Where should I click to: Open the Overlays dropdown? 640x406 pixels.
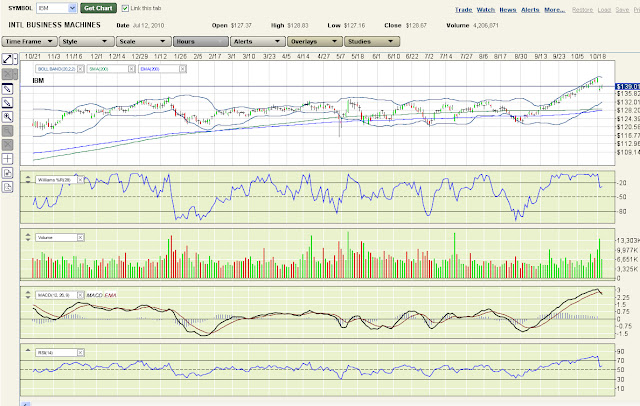314,42
